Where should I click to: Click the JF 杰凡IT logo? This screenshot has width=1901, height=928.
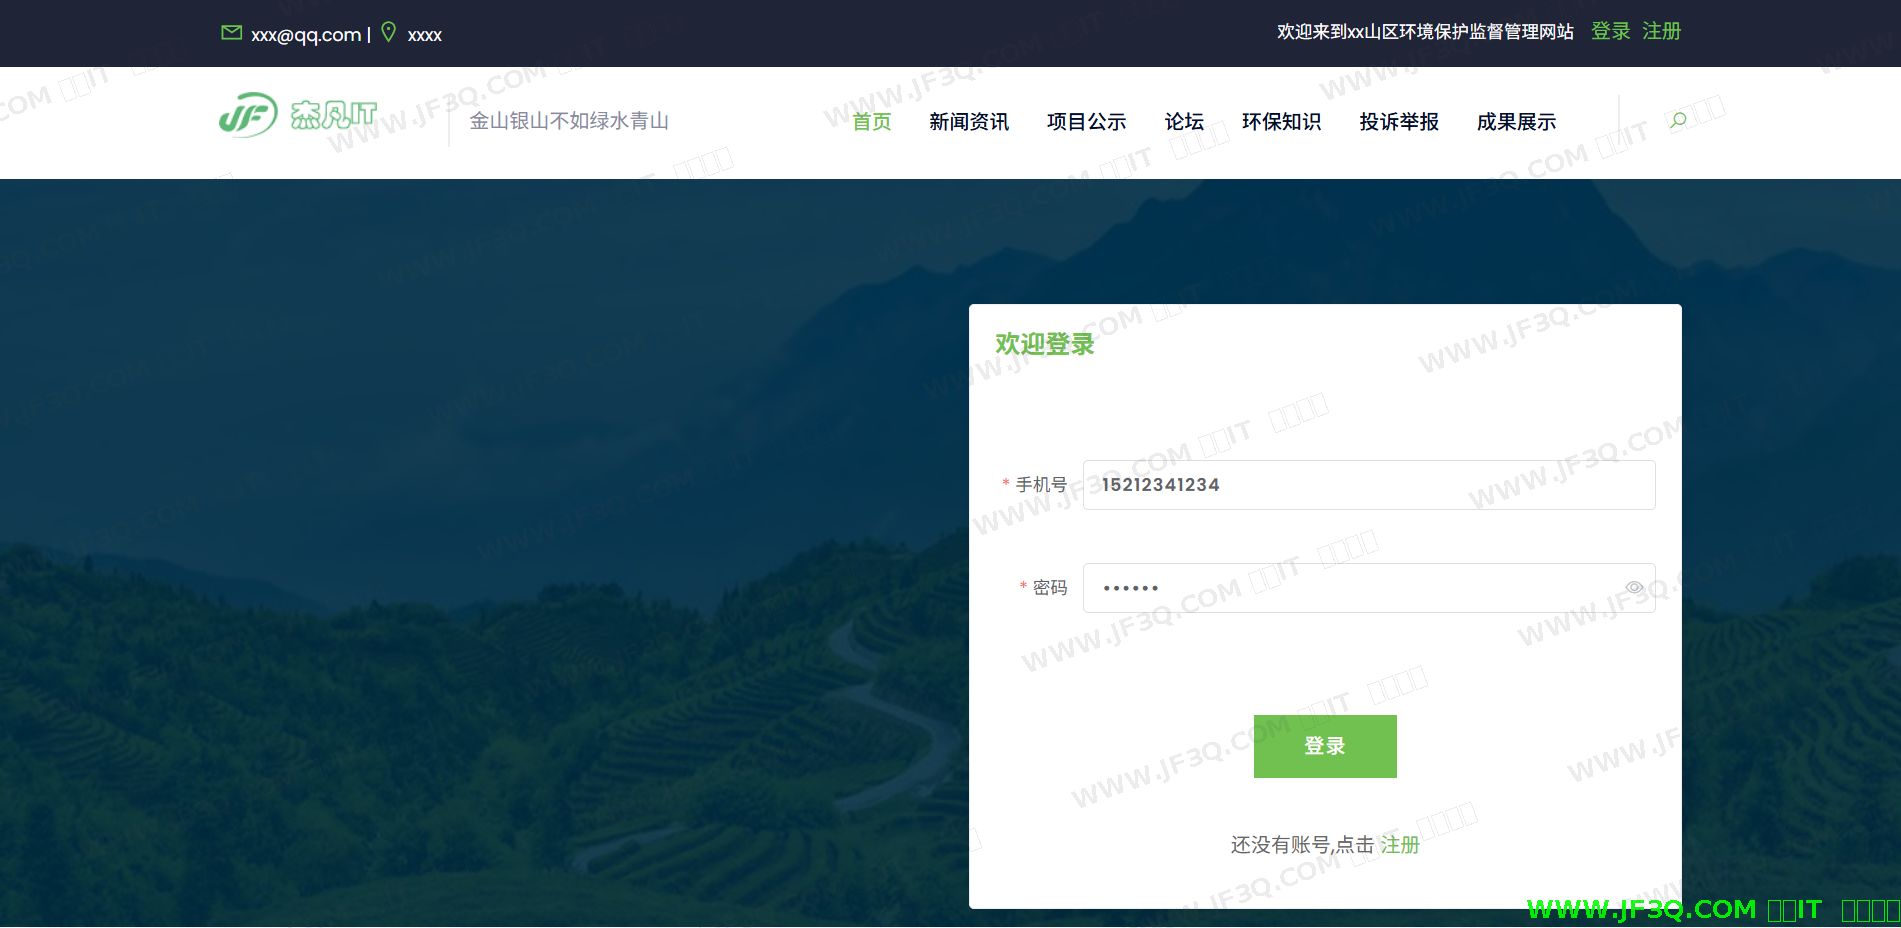tap(298, 116)
